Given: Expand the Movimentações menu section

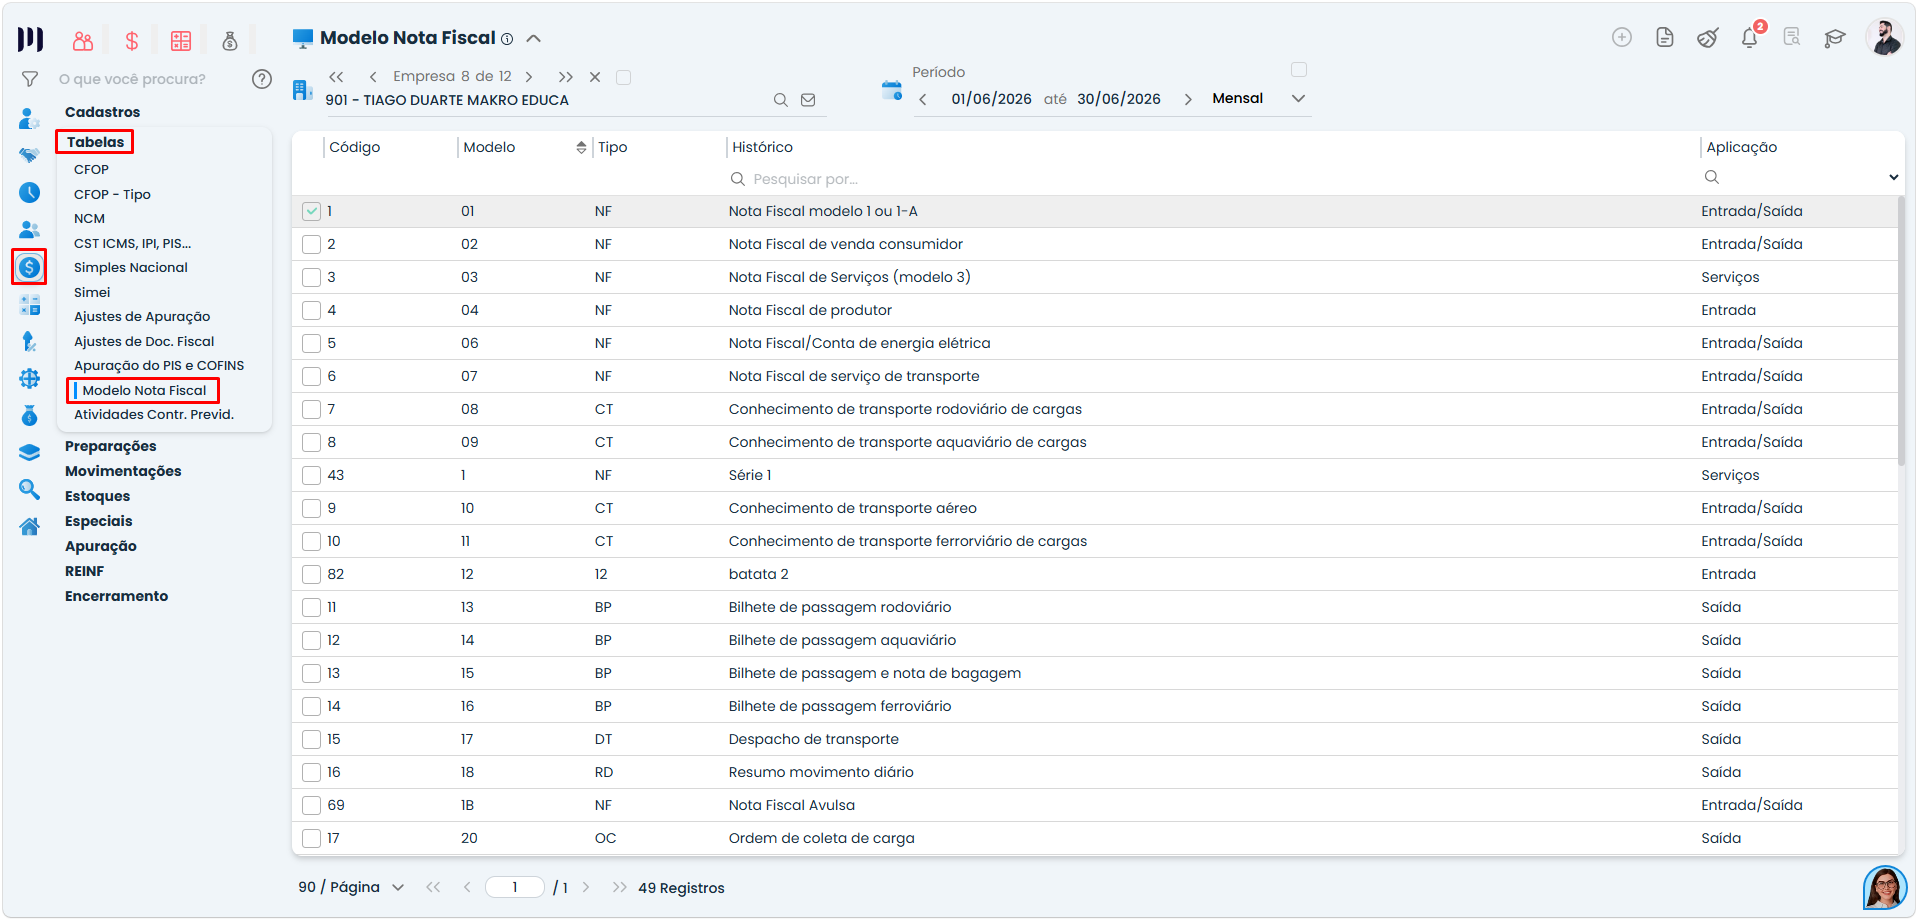Looking at the screenshot, I should [x=123, y=471].
